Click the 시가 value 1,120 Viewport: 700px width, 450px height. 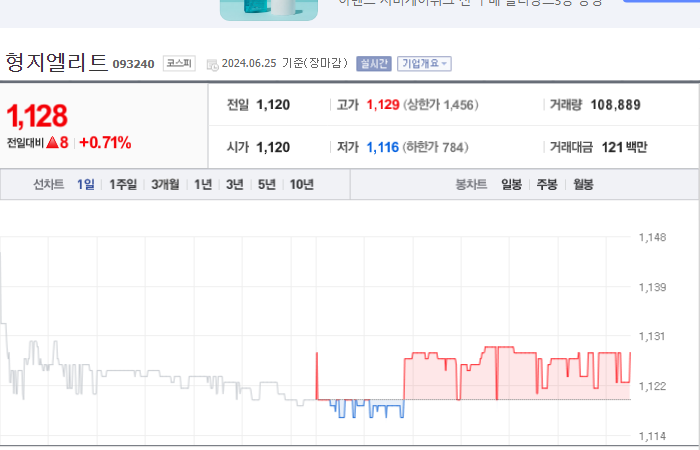click(x=273, y=147)
